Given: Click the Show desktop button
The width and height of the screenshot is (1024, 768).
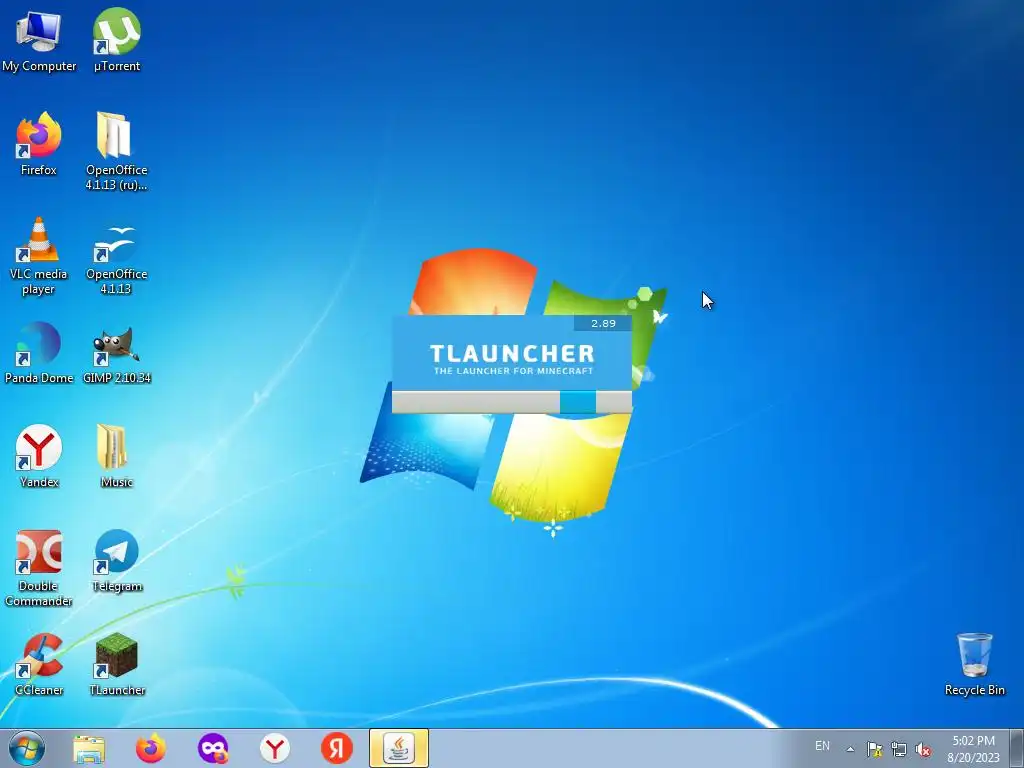Looking at the screenshot, I should click(1017, 748).
